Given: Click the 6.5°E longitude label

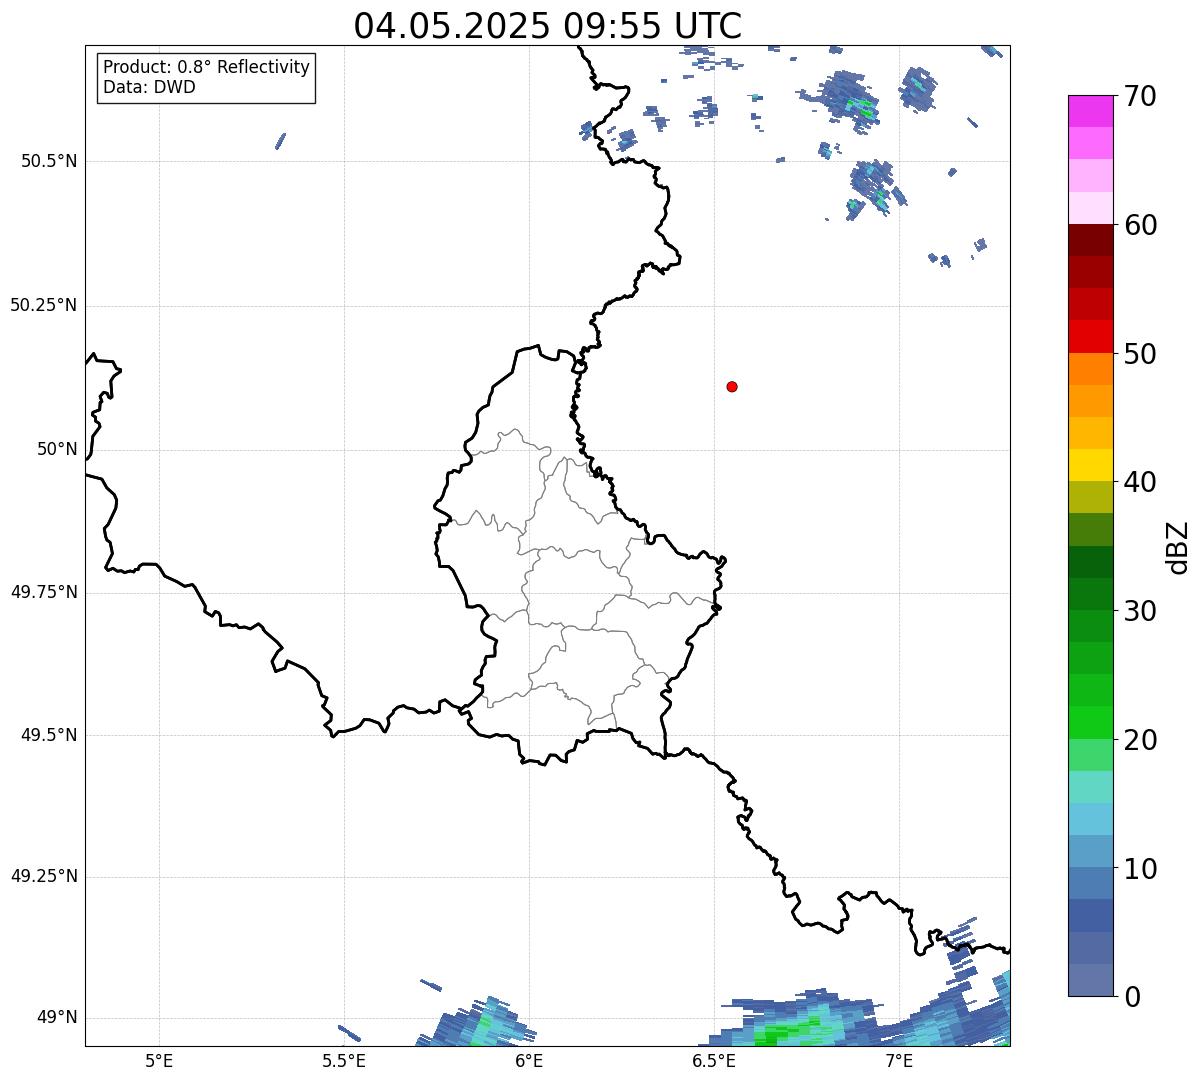Looking at the screenshot, I should click(714, 1060).
